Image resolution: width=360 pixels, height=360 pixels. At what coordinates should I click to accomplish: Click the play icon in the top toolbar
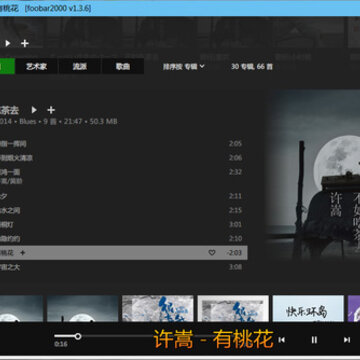8,43
